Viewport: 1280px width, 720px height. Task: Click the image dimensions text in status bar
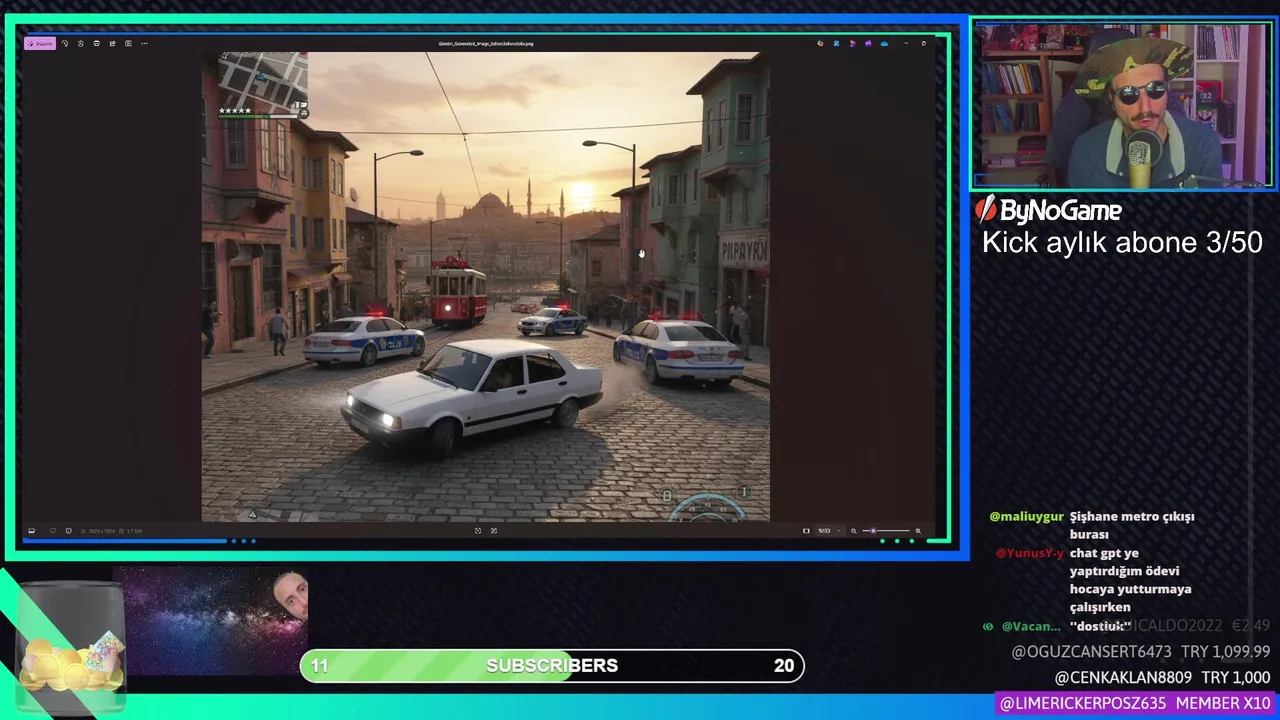coord(103,531)
